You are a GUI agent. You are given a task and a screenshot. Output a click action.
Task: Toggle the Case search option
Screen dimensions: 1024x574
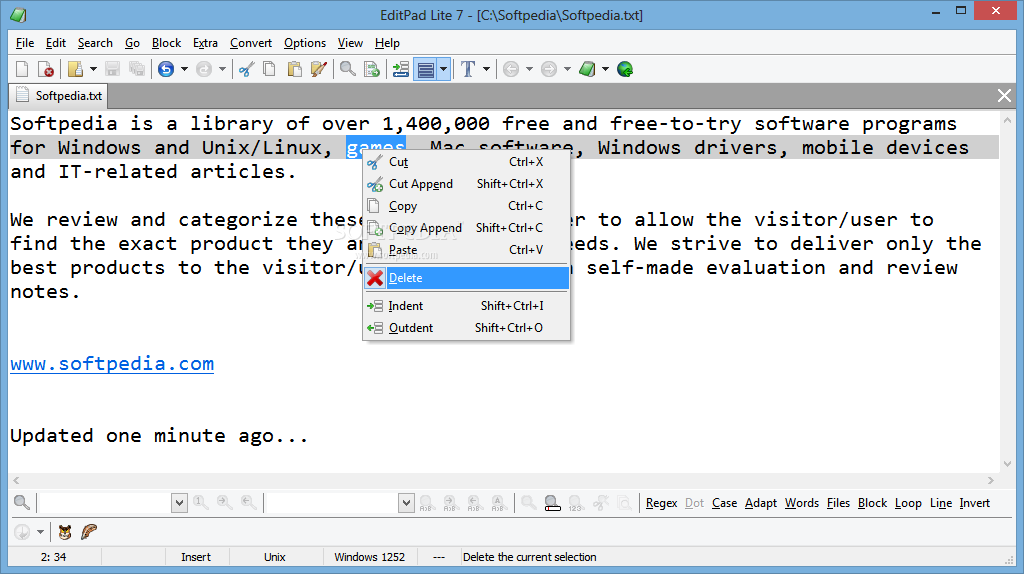[x=724, y=503]
